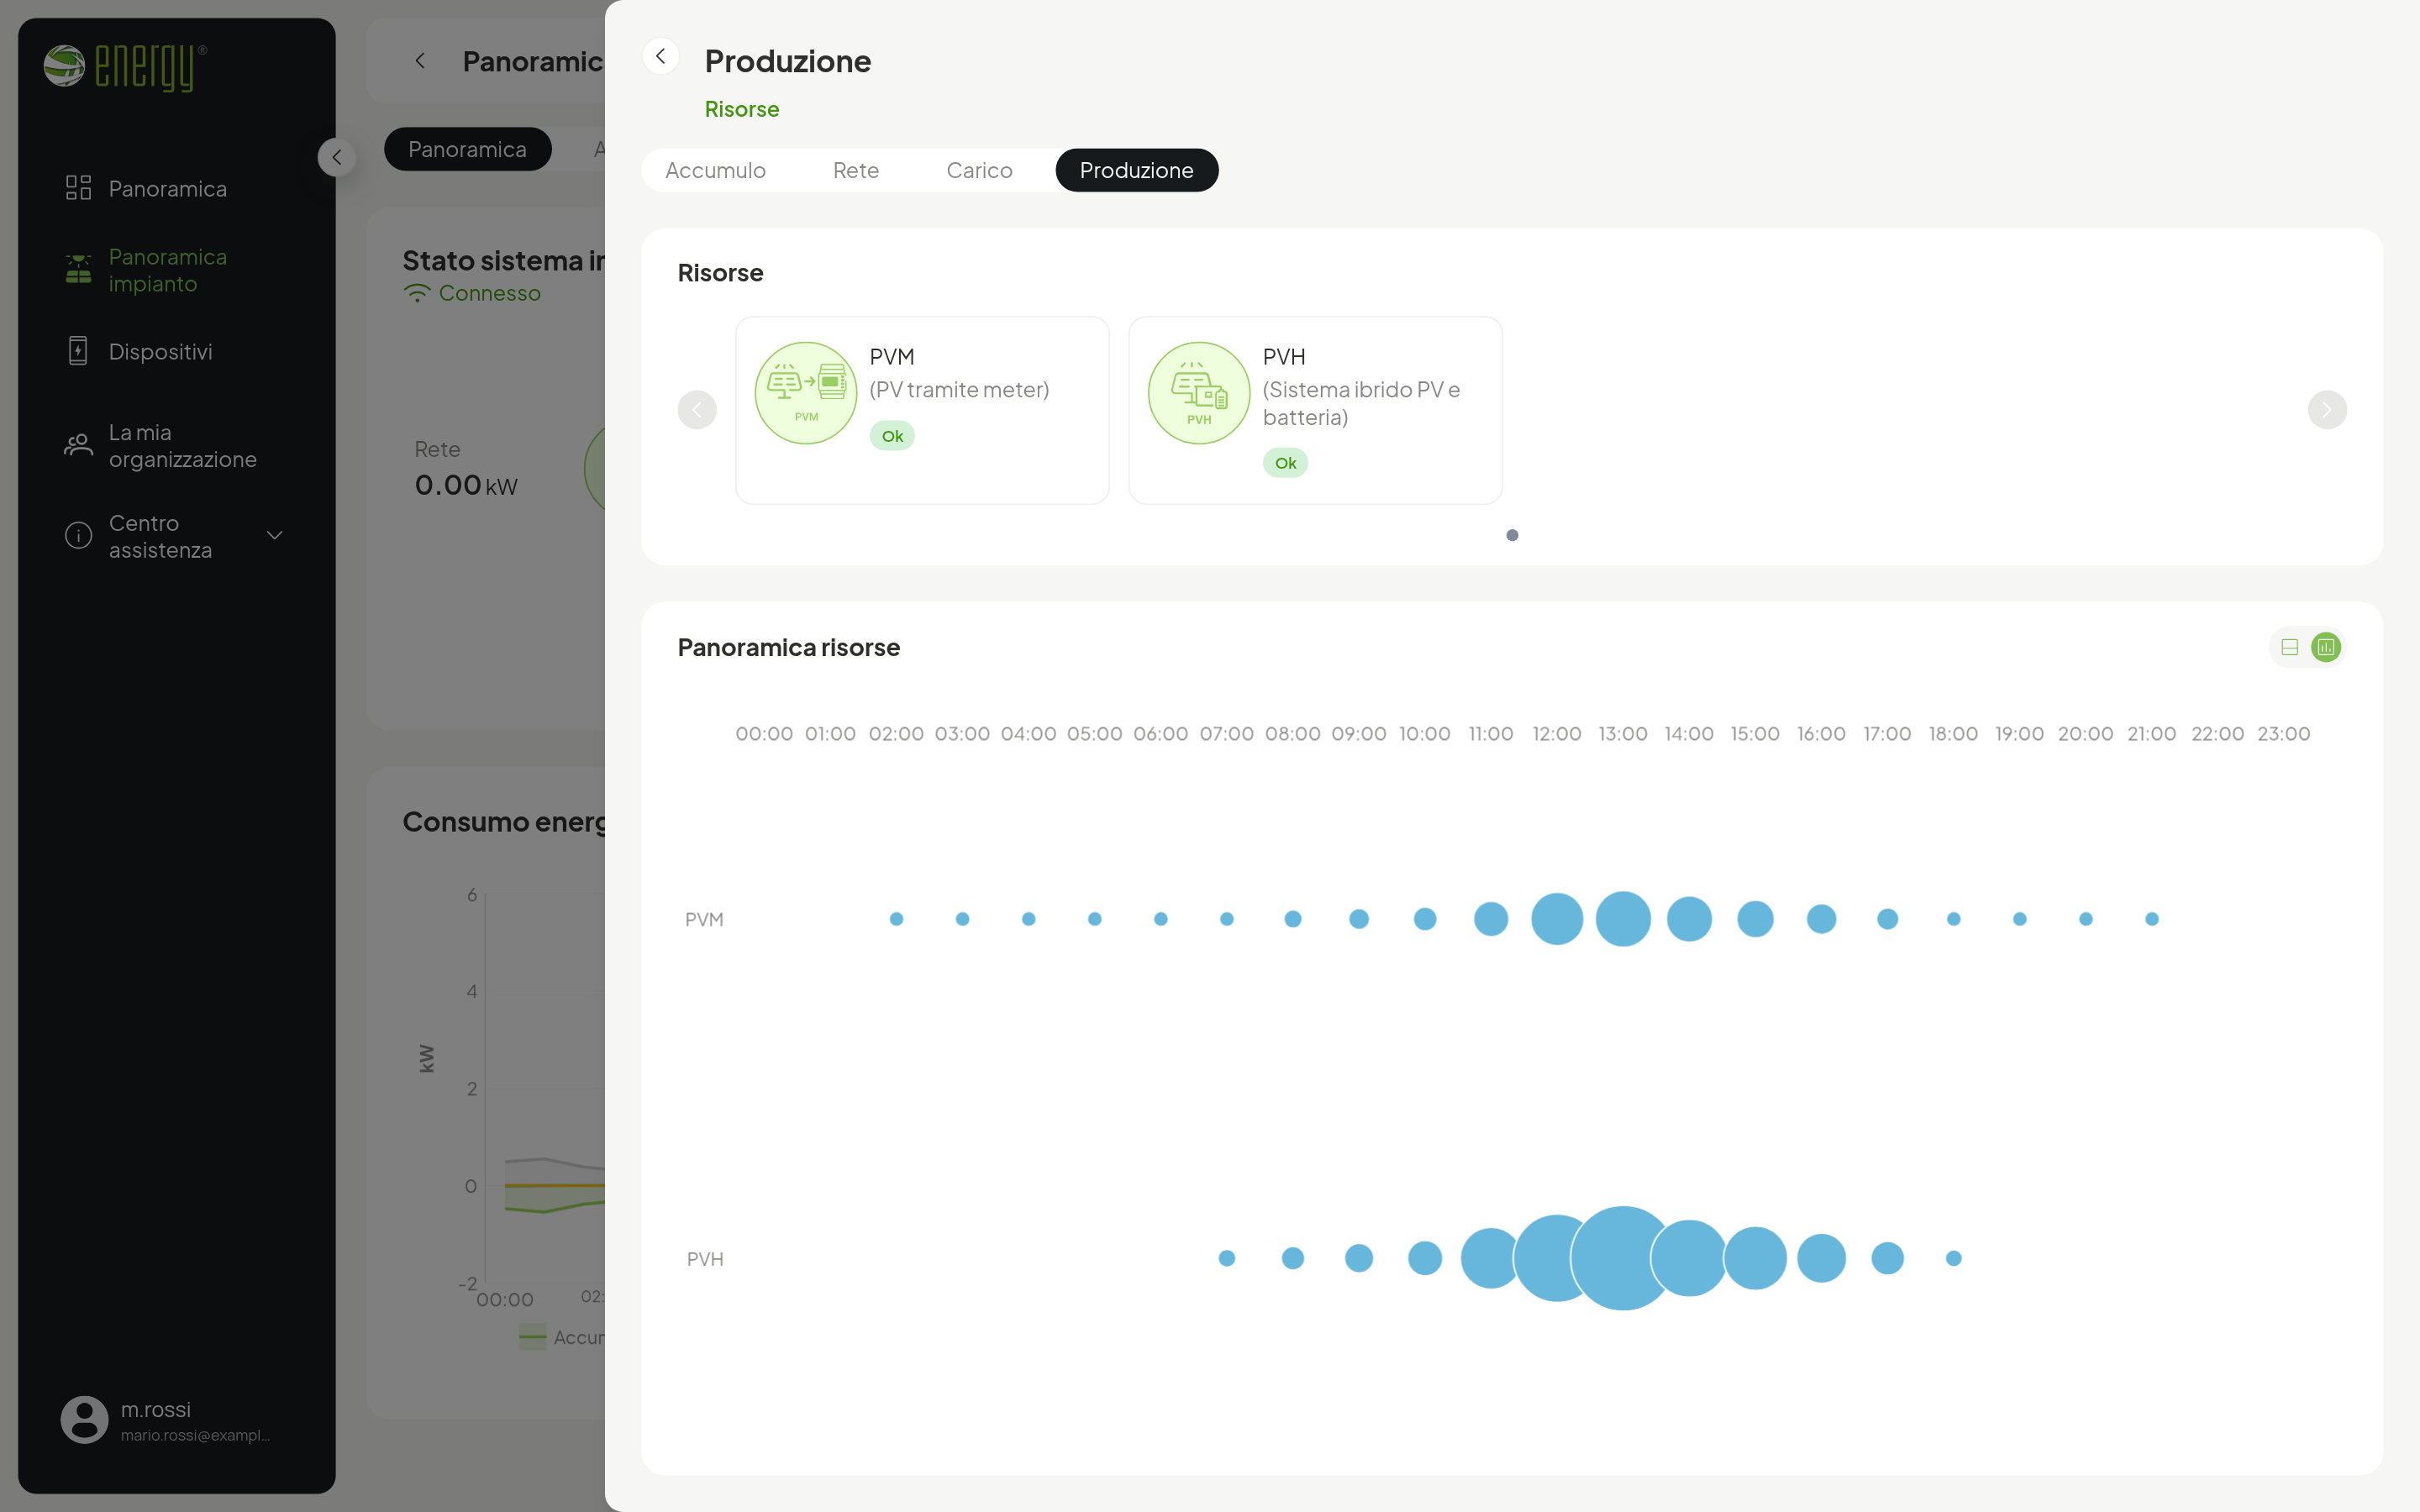The image size is (2420, 1512).
Task: Click the m.rossi user avatar
Action: pyautogui.click(x=84, y=1420)
